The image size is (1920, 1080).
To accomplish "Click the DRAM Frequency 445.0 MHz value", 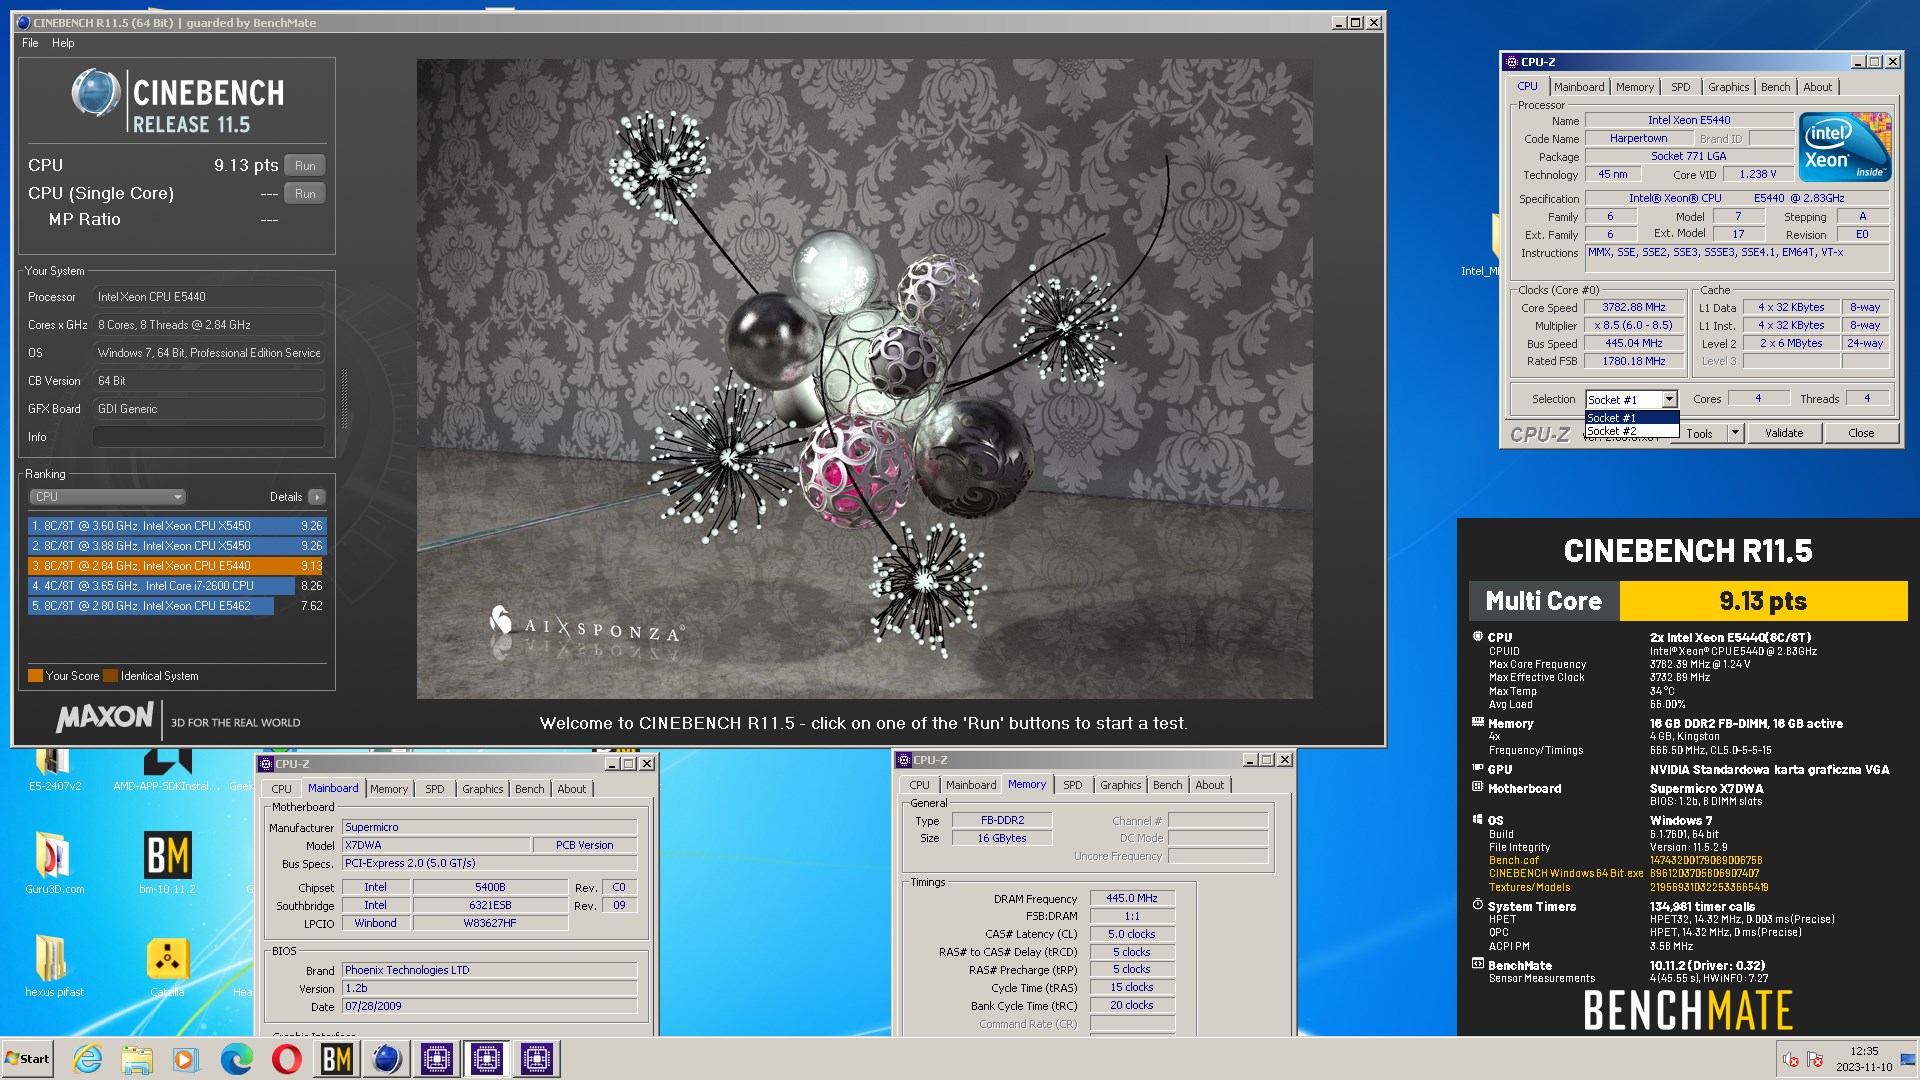I will pos(1132,898).
